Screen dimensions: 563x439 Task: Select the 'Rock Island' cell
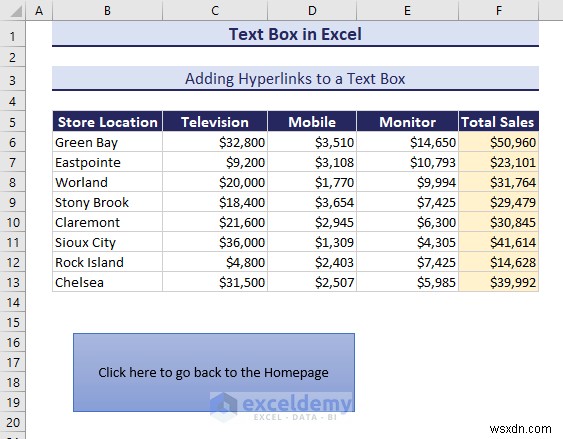click(x=107, y=262)
